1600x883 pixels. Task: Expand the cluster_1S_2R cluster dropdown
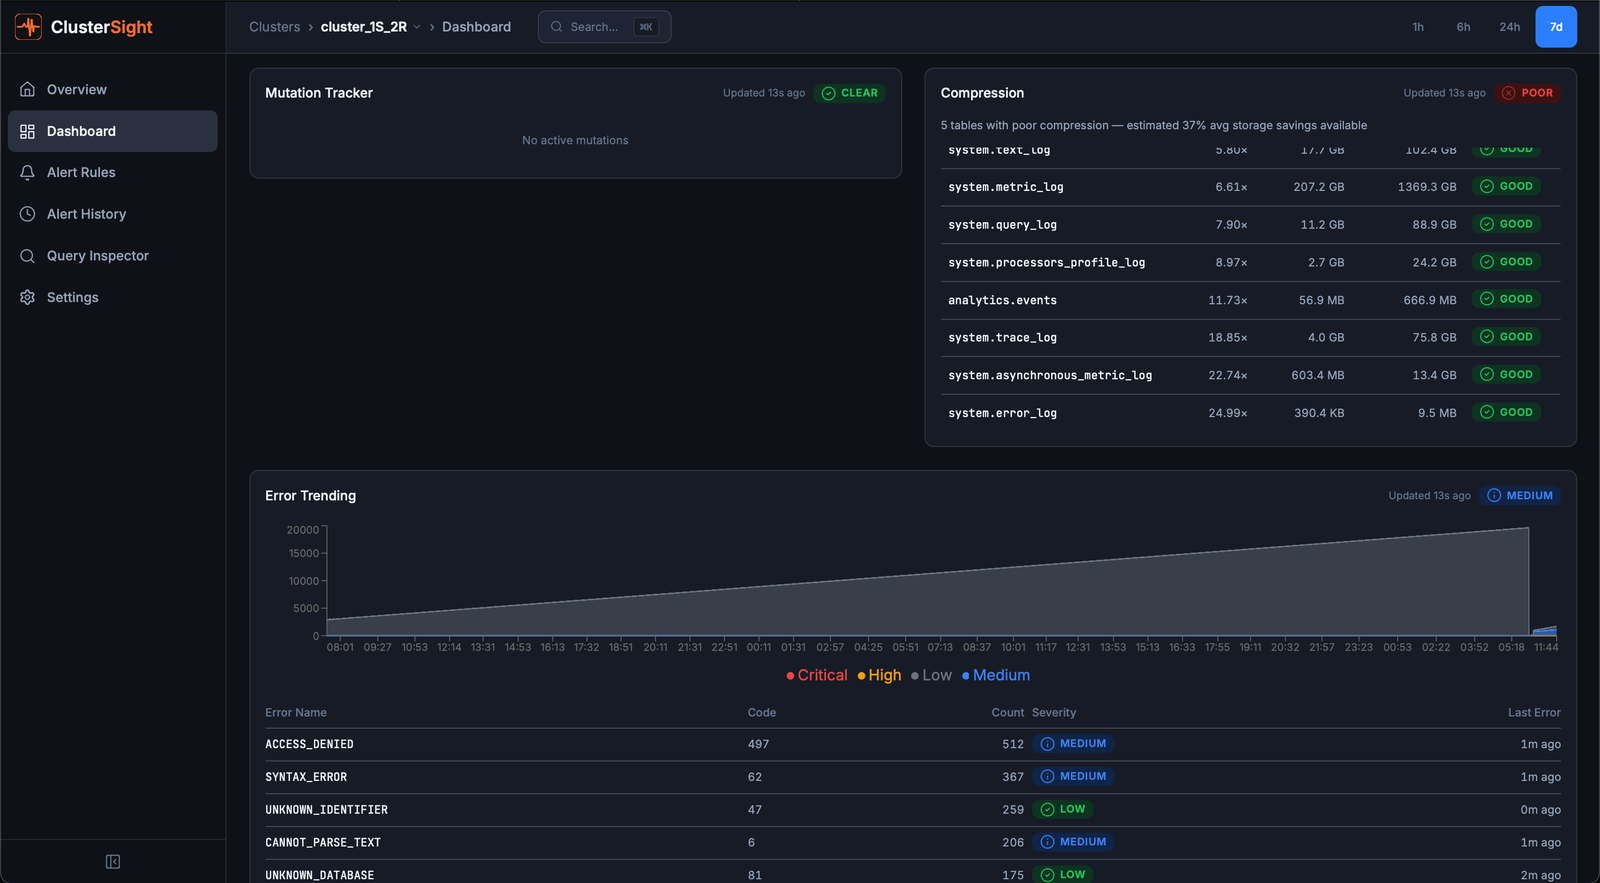pyautogui.click(x=417, y=27)
